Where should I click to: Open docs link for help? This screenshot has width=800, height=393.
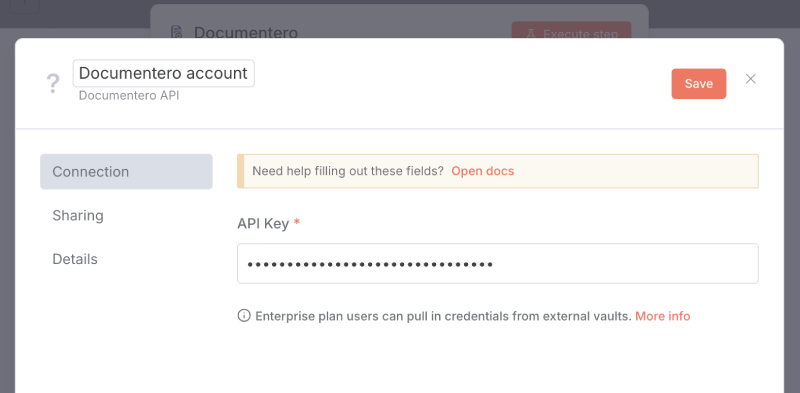point(483,171)
